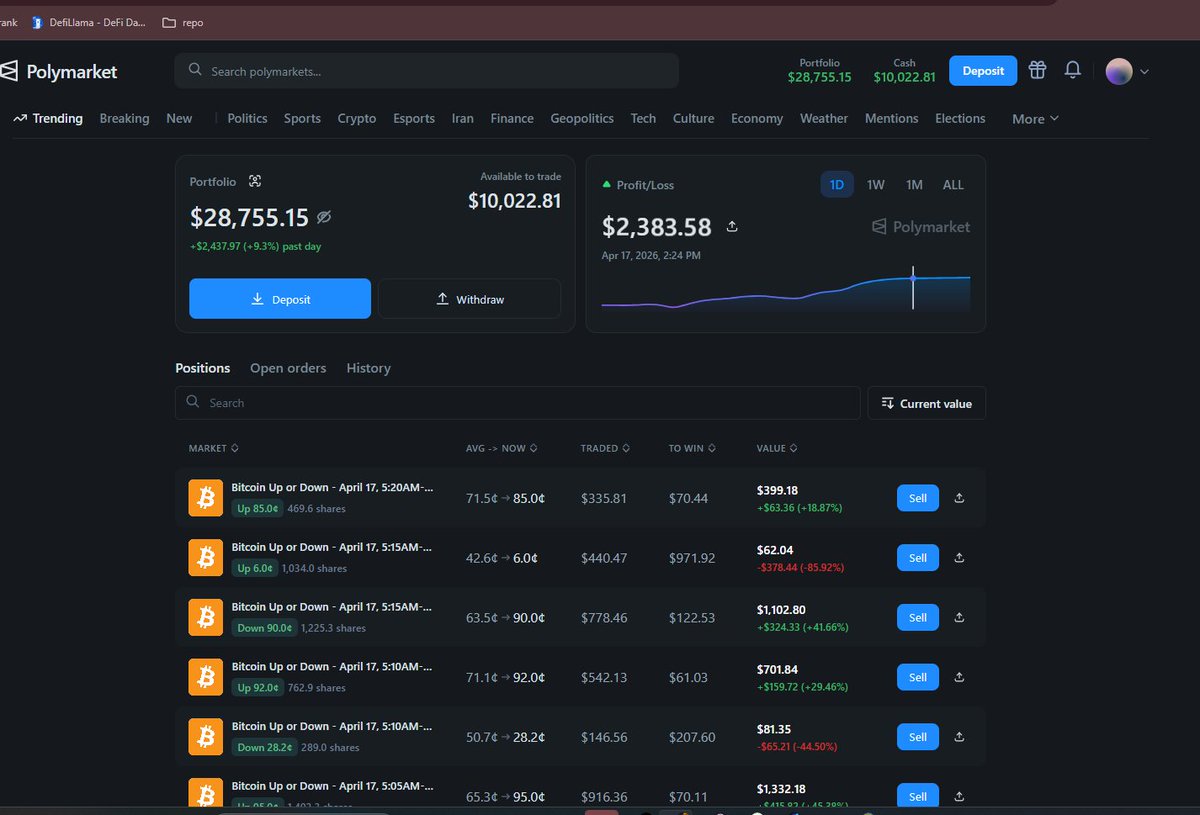The width and height of the screenshot is (1200, 815).
Task: Open the Economy category
Action: (x=757, y=118)
